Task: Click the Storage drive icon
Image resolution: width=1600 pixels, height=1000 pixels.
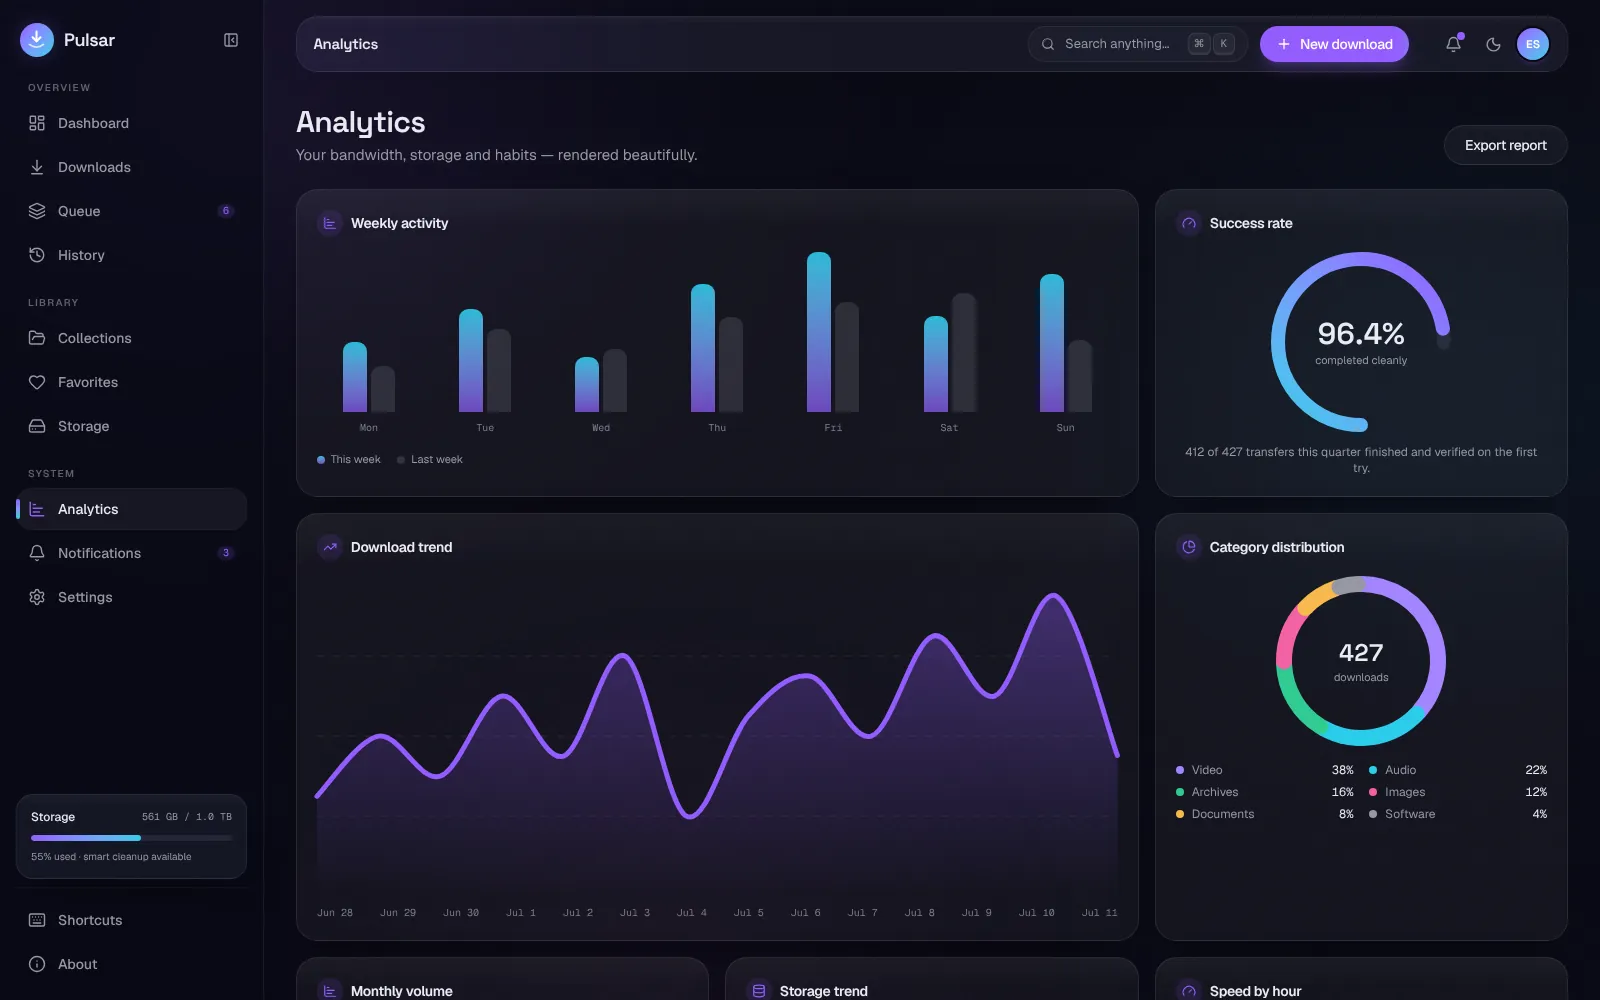Action: coord(37,426)
